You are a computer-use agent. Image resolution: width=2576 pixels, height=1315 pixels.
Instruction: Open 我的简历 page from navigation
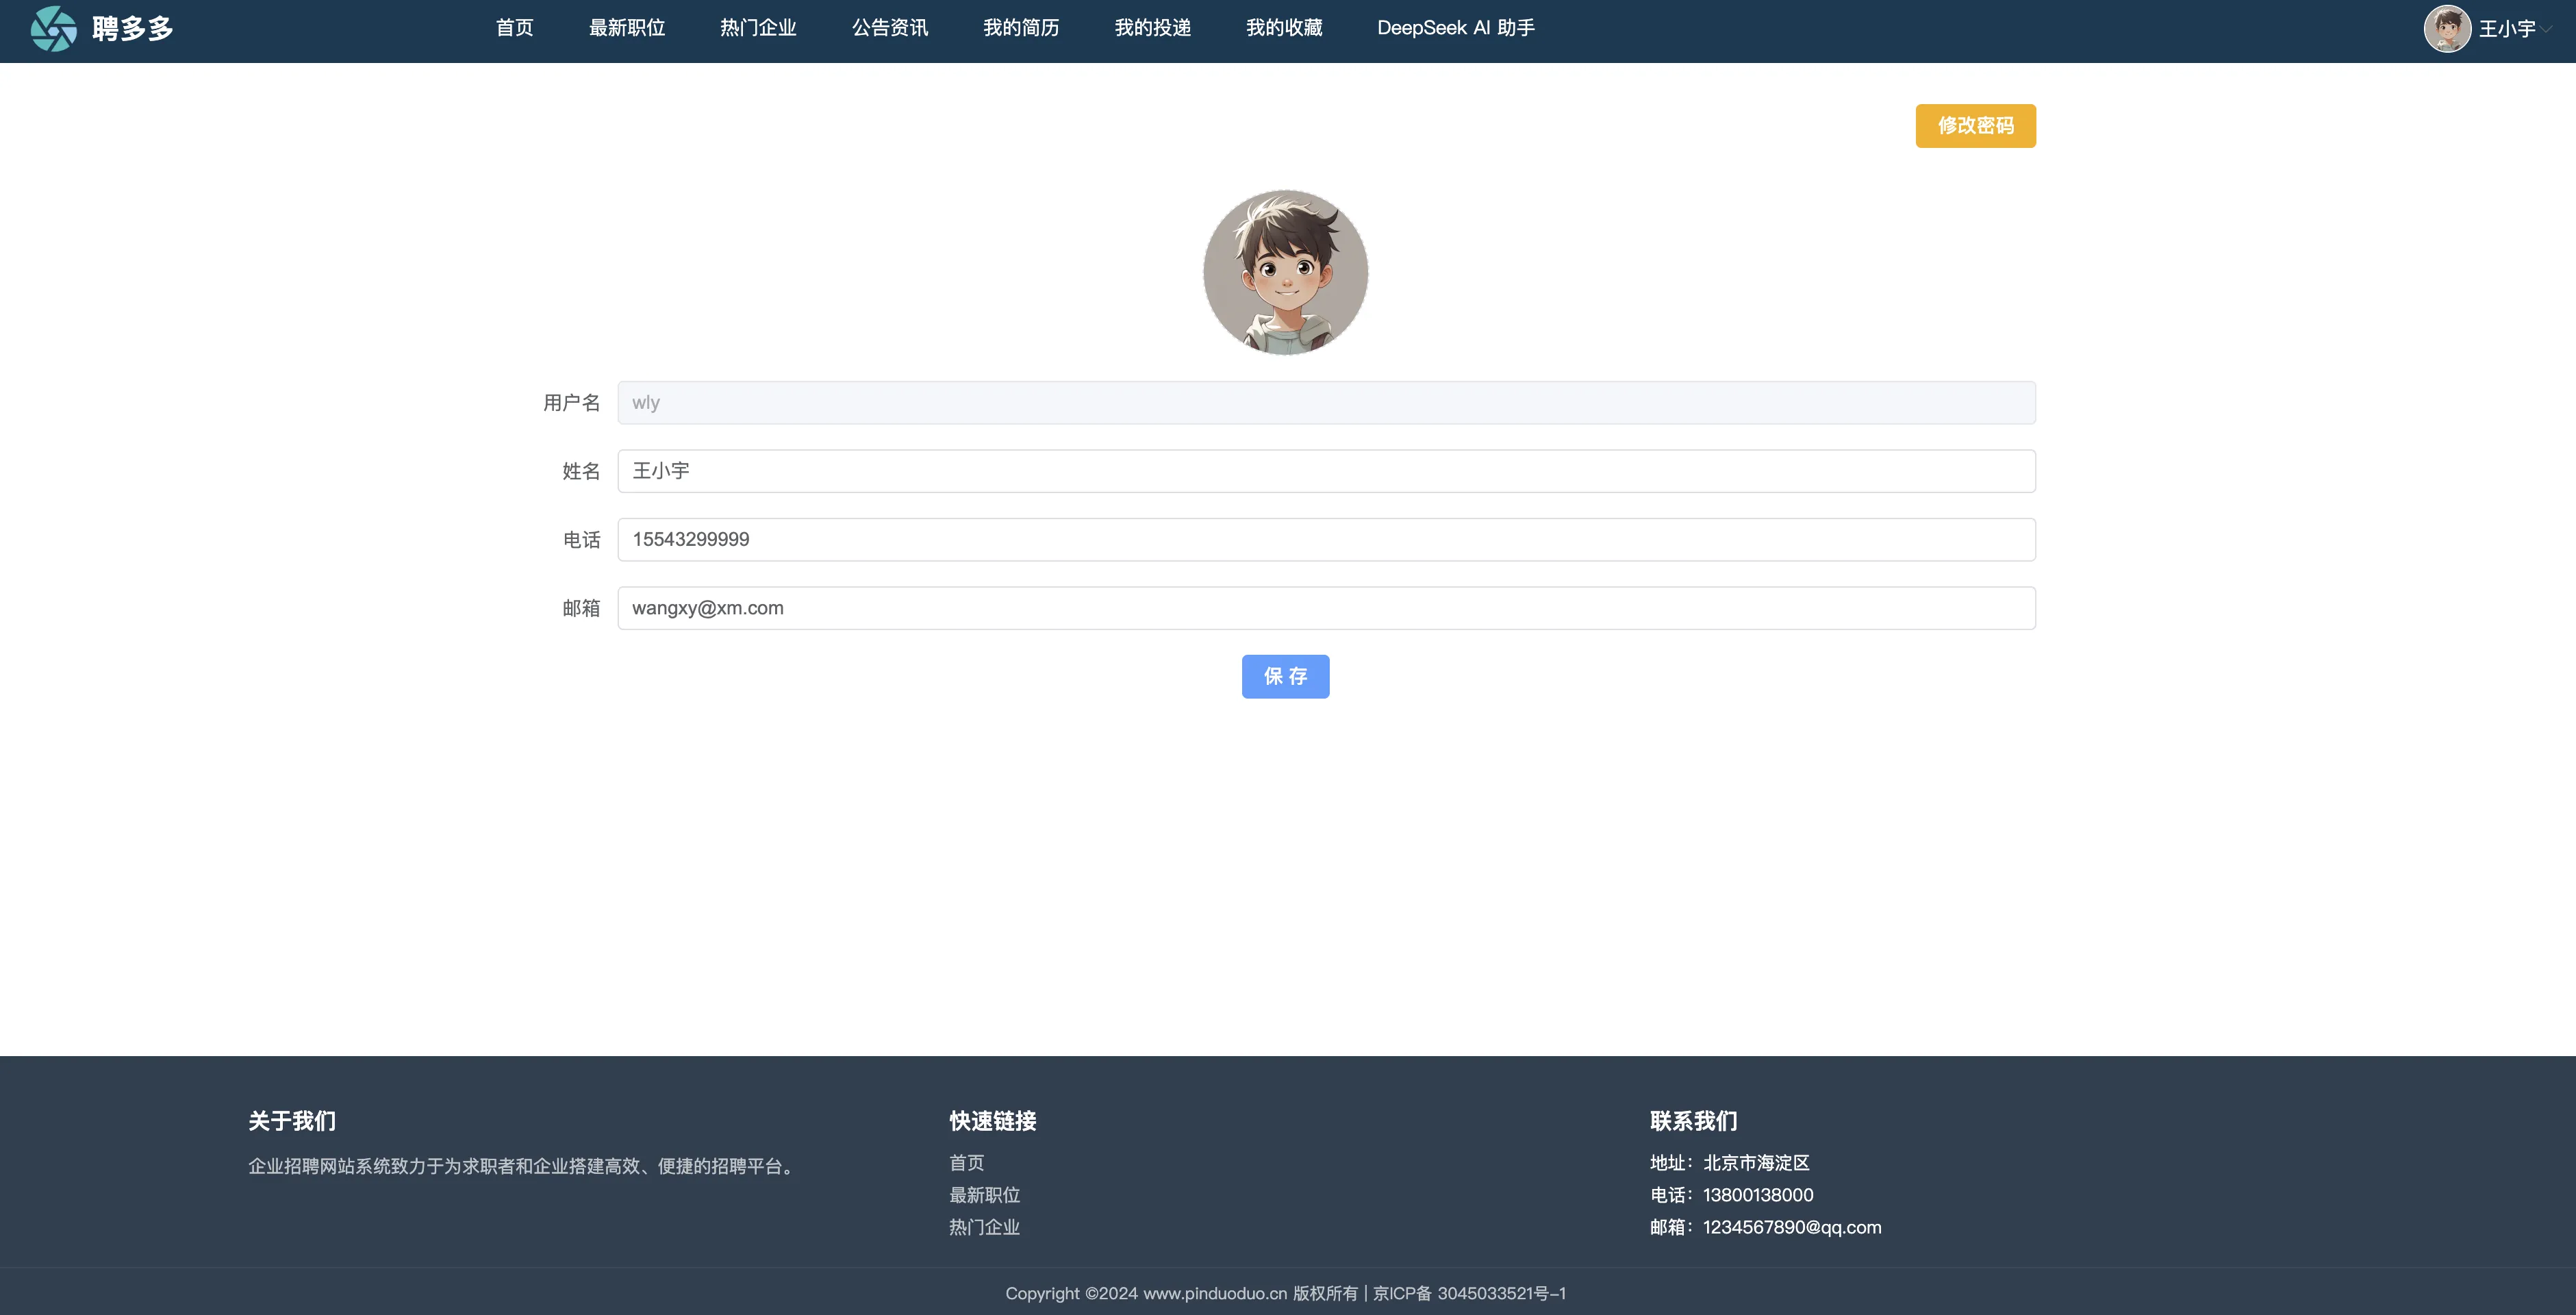coord(1021,28)
